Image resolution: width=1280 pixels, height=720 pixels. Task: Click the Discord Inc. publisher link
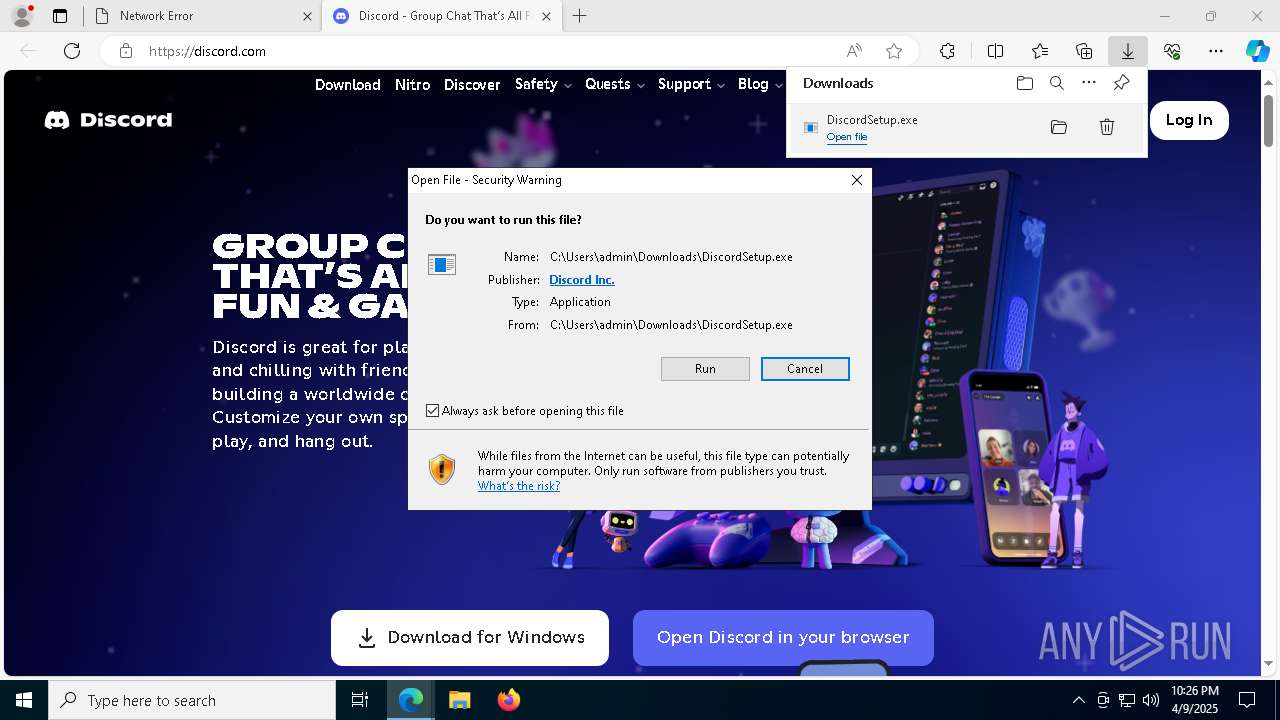(x=582, y=280)
